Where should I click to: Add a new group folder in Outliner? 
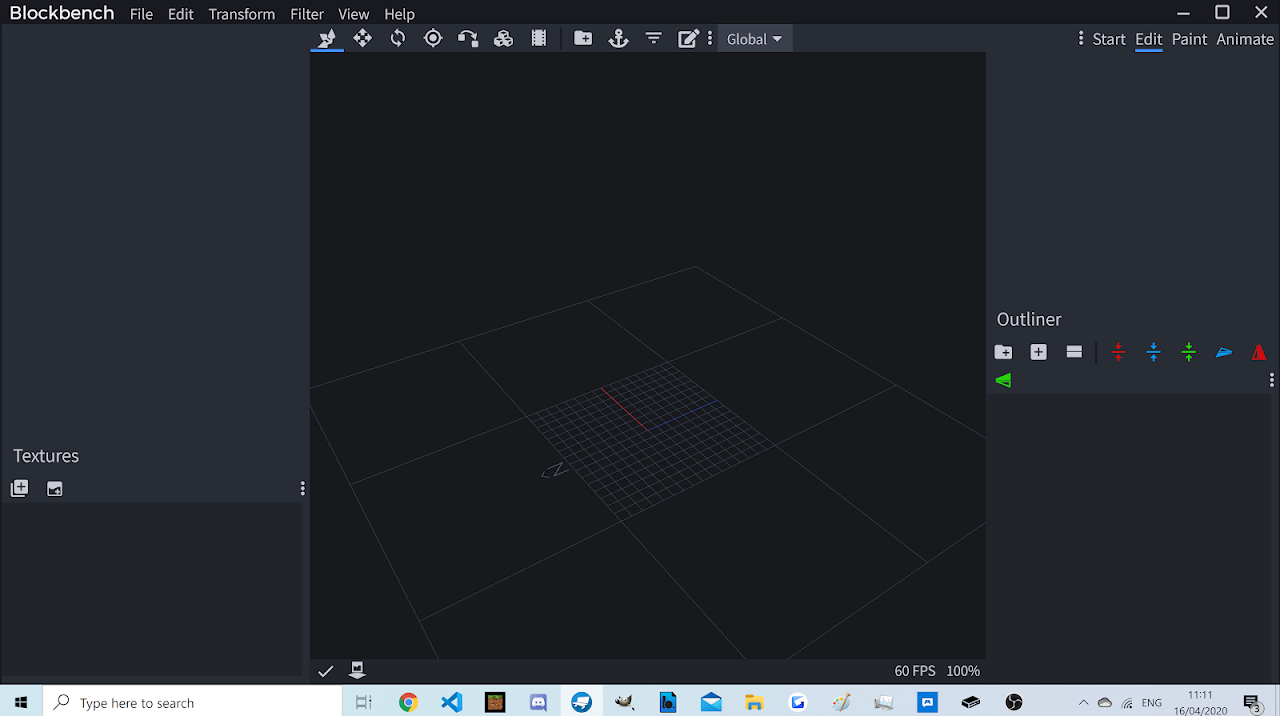1003,352
